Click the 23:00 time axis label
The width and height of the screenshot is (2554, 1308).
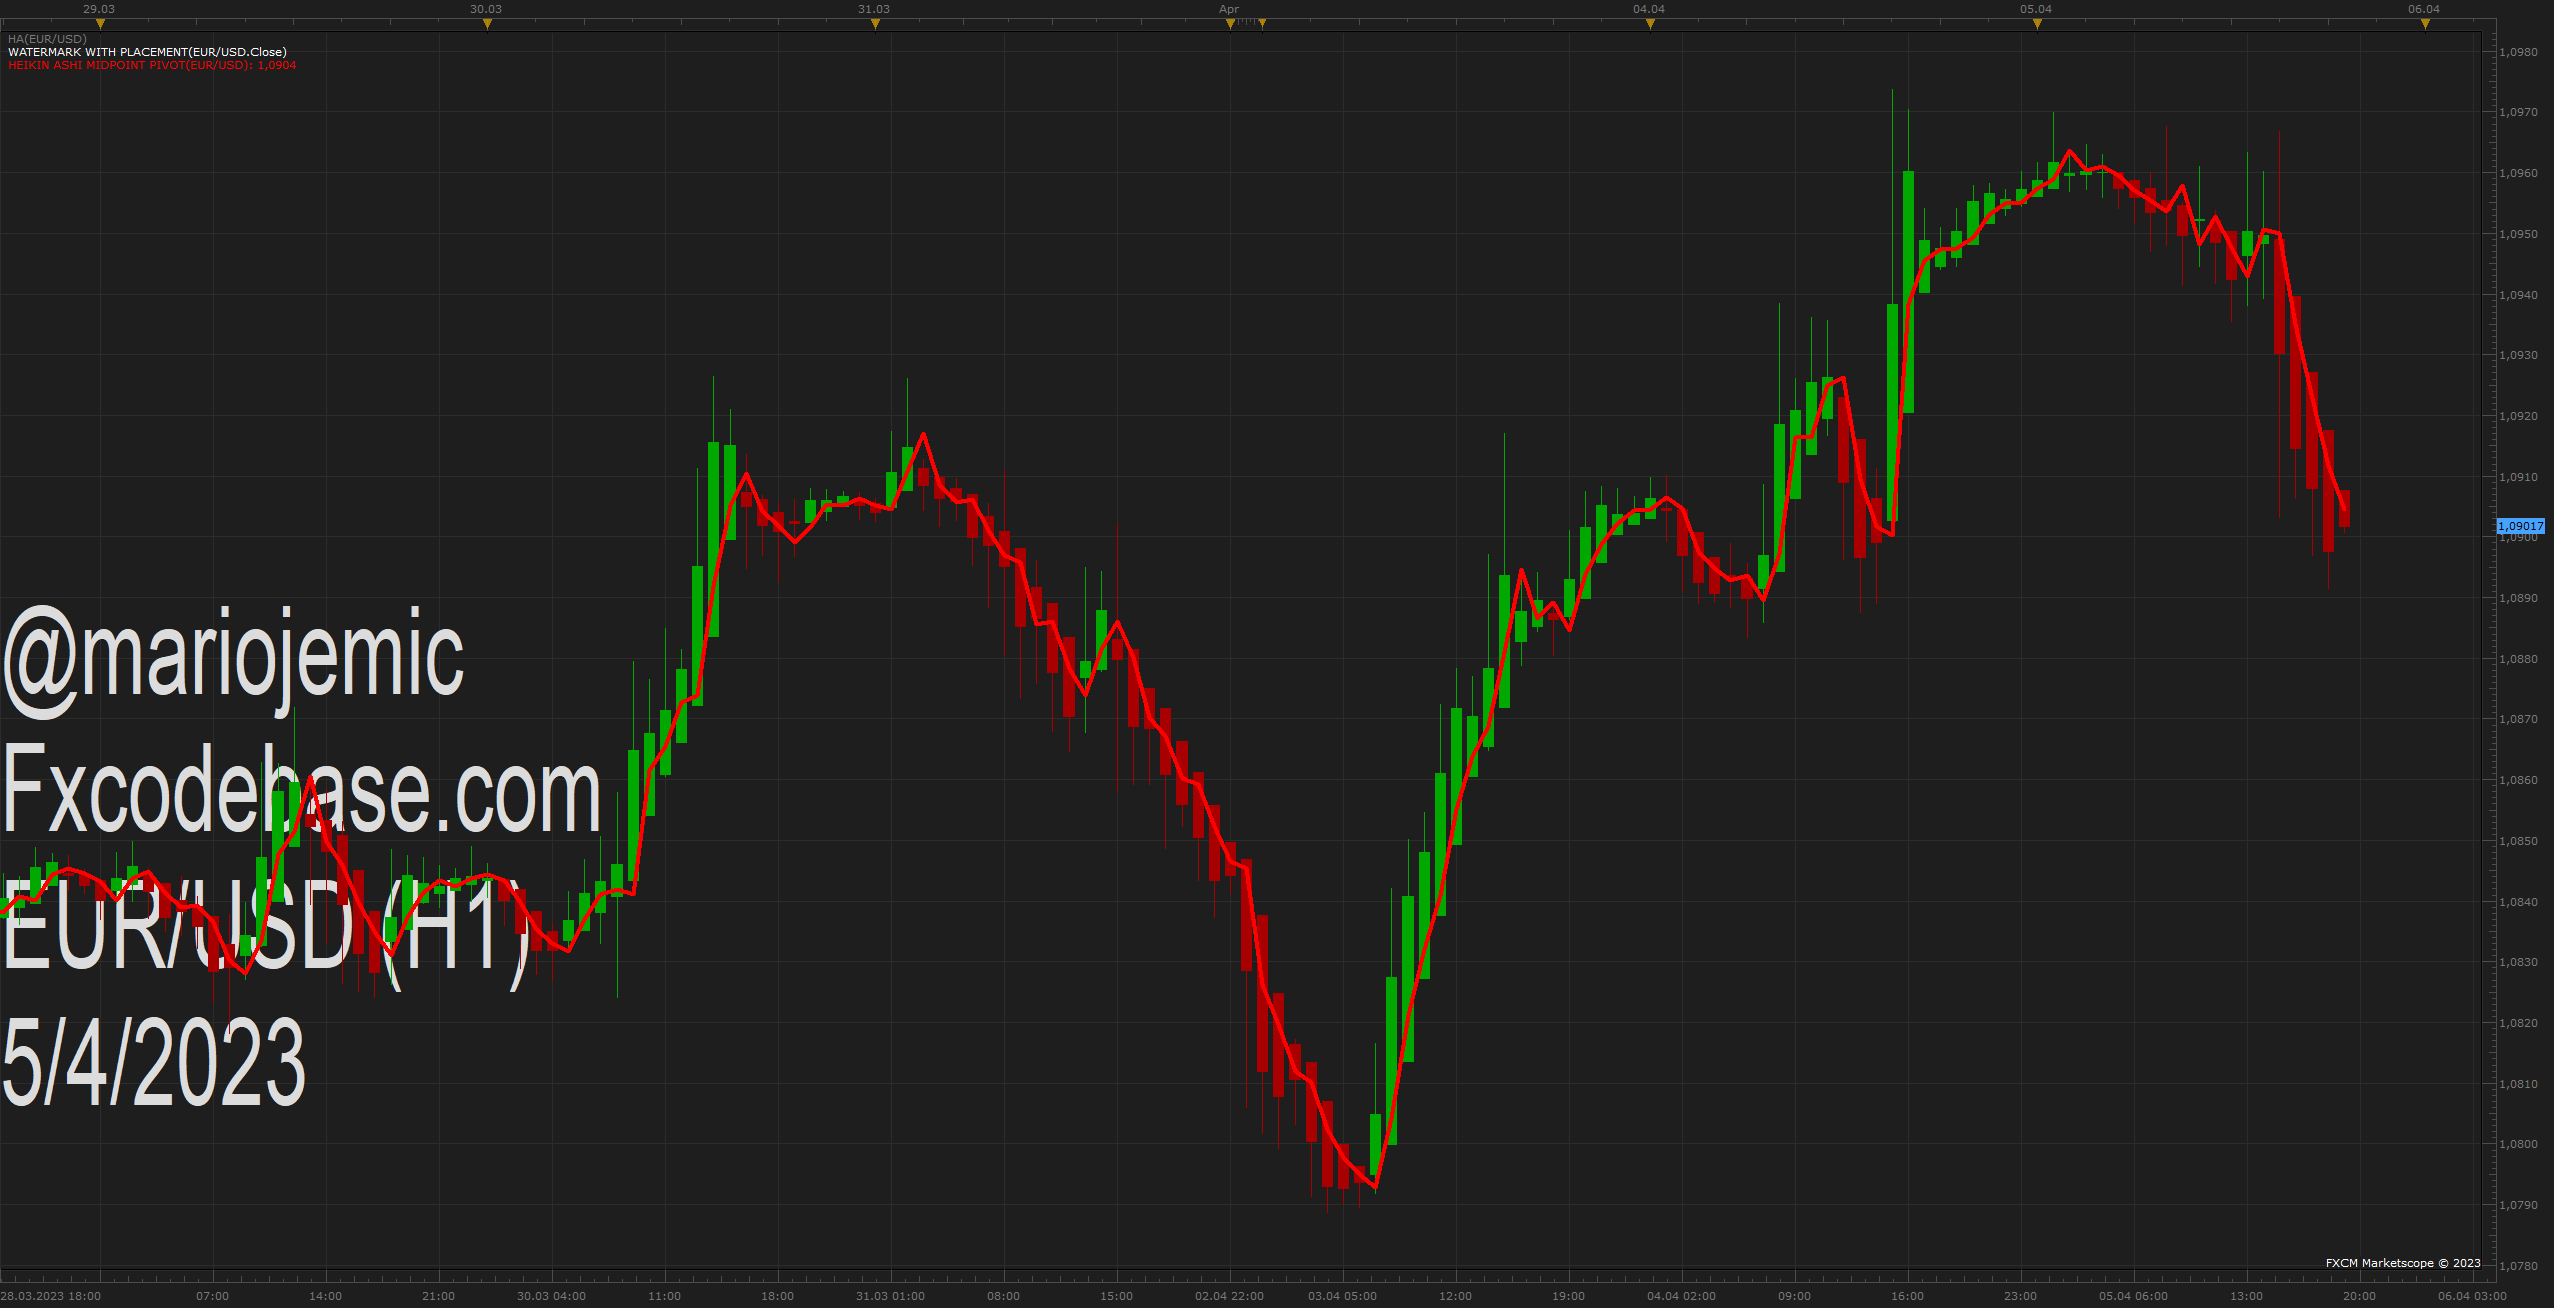(2020, 1296)
